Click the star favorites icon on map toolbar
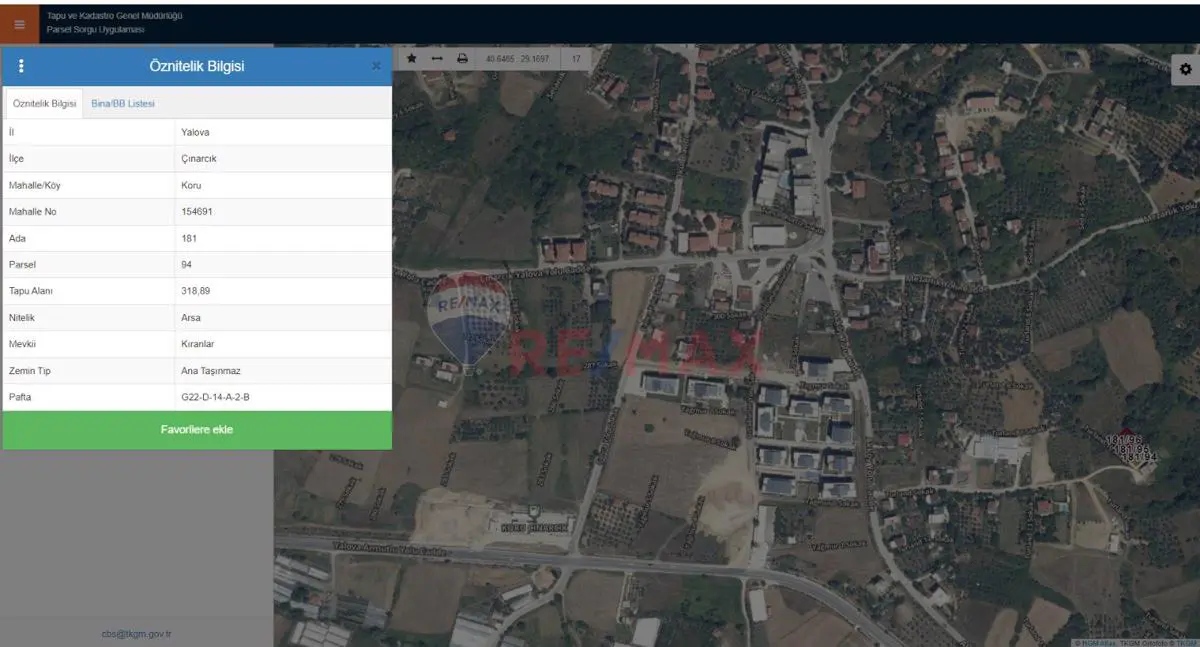Screen dimensions: 1200x647 411,59
